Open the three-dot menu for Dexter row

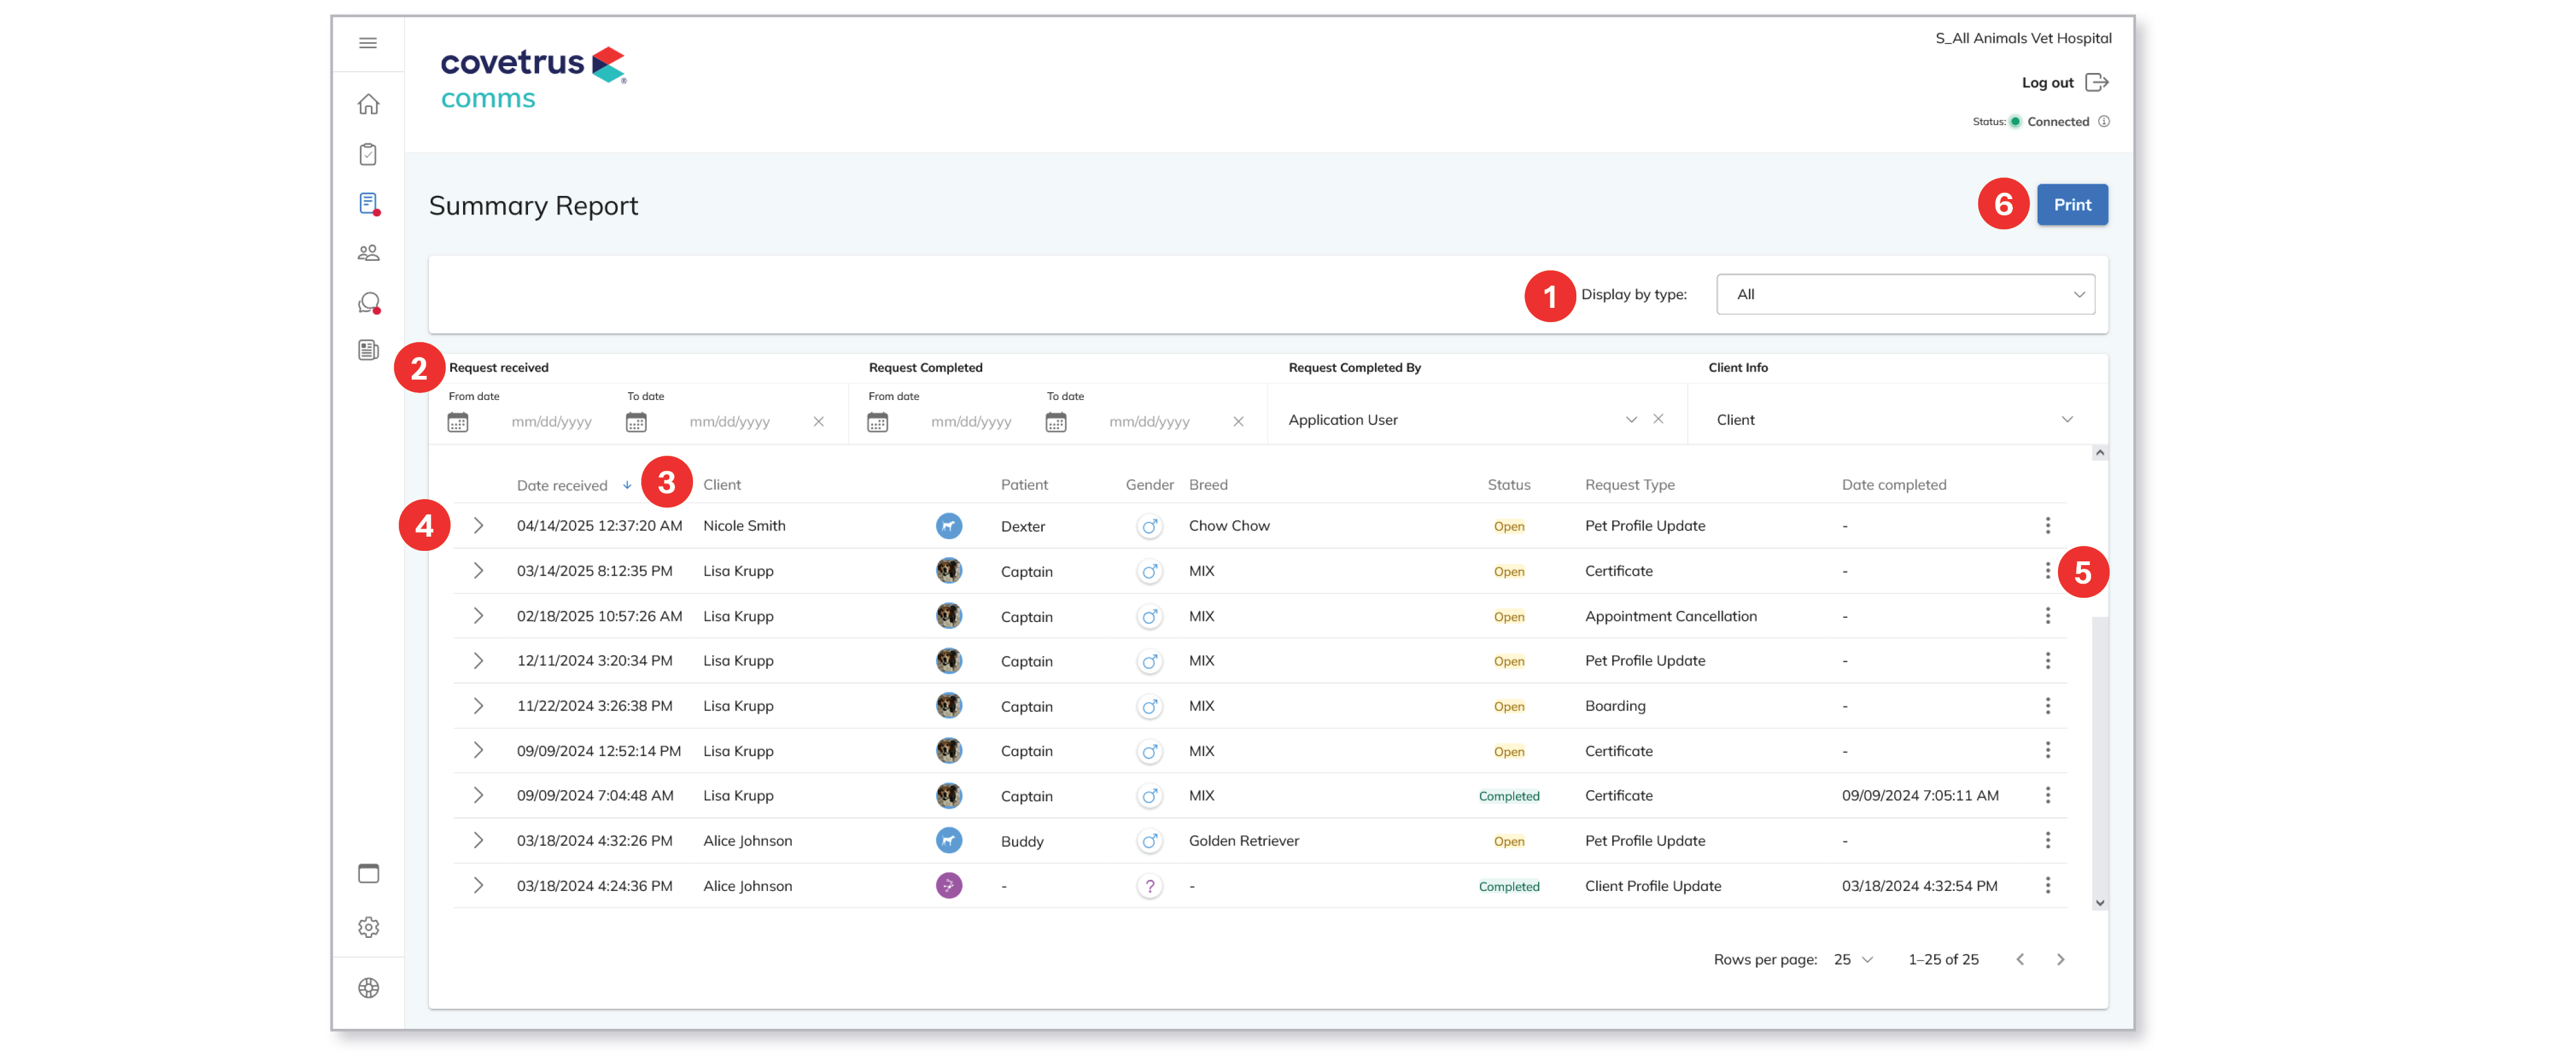tap(2047, 525)
